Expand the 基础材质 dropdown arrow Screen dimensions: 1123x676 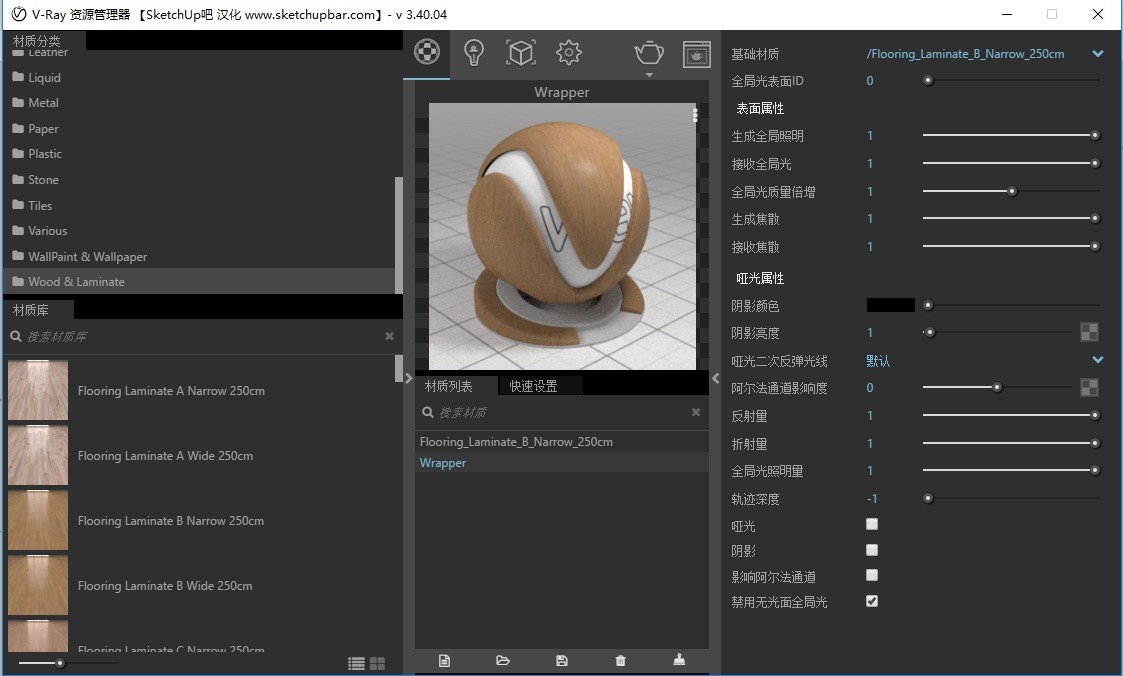1098,54
